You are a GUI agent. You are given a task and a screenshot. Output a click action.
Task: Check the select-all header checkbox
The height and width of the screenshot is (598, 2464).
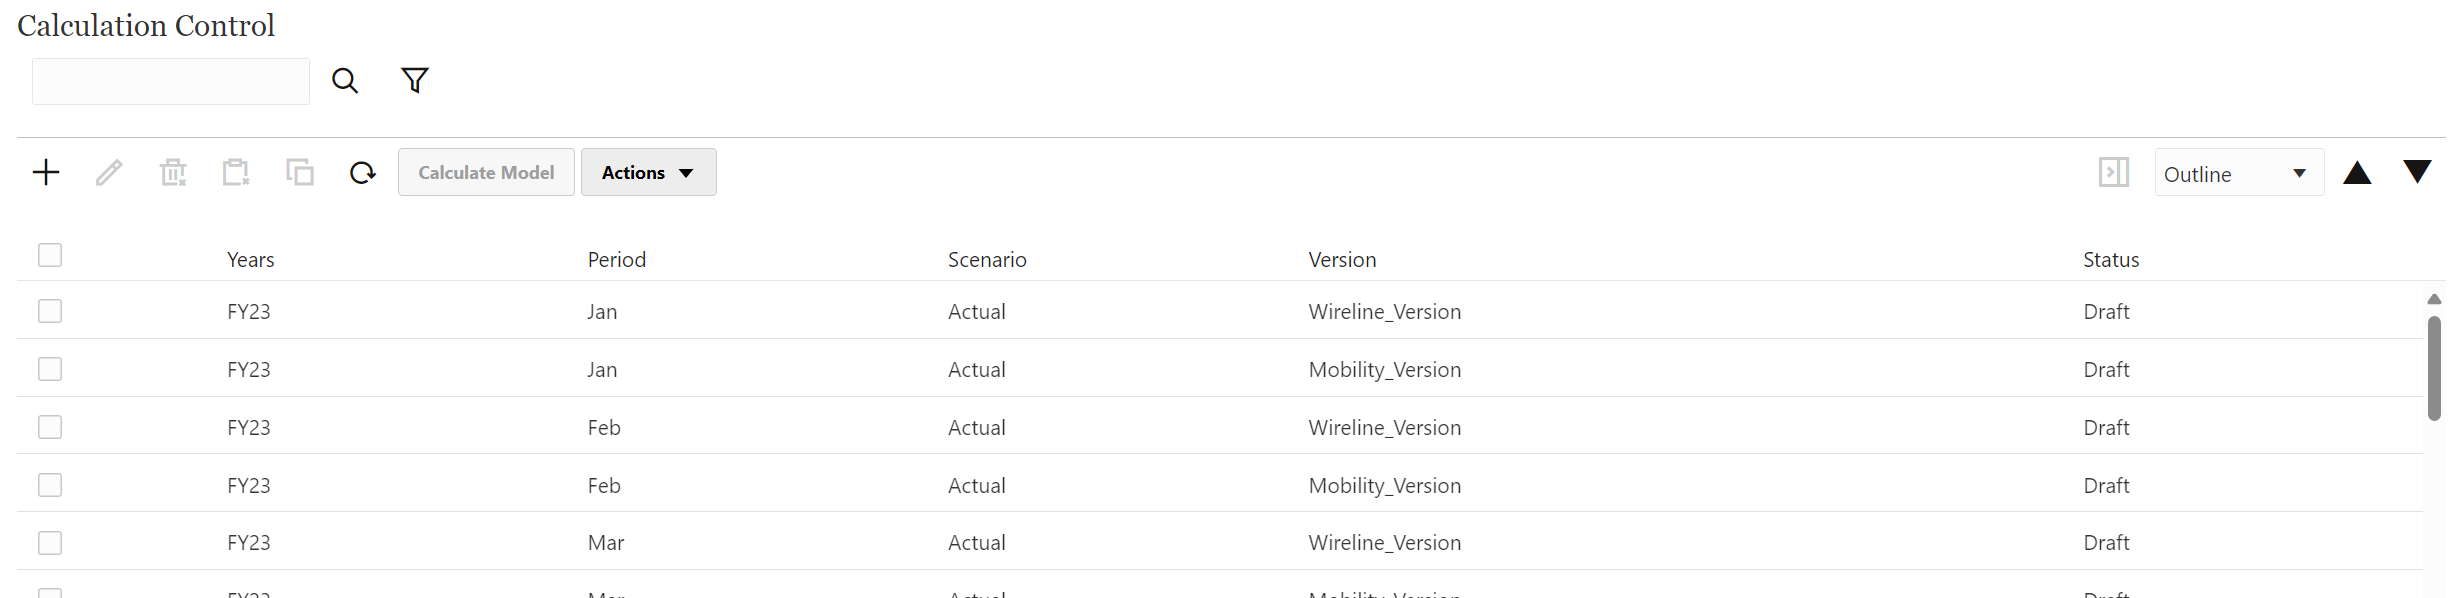pos(50,255)
